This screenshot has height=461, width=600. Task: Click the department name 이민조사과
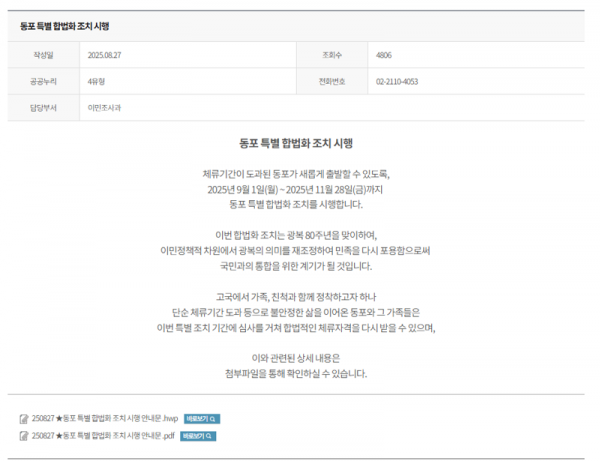[105, 106]
